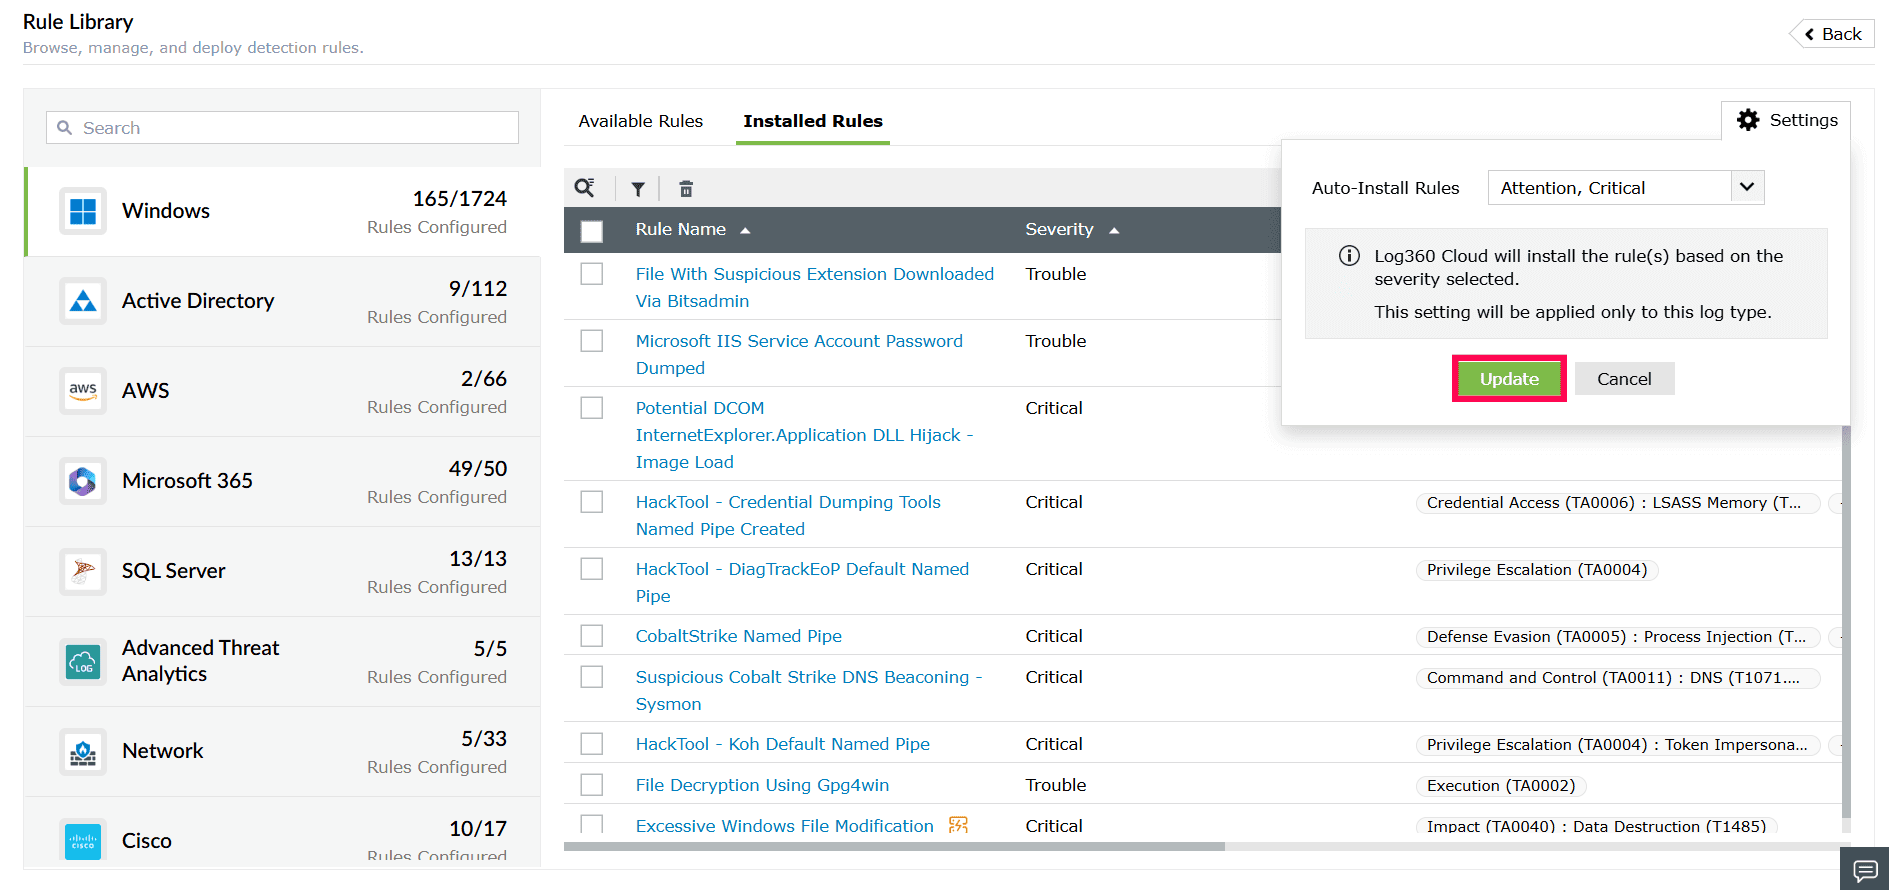Open CobaltStrike Named Pipe rule link
The height and width of the screenshot is (890, 1889).
(738, 636)
